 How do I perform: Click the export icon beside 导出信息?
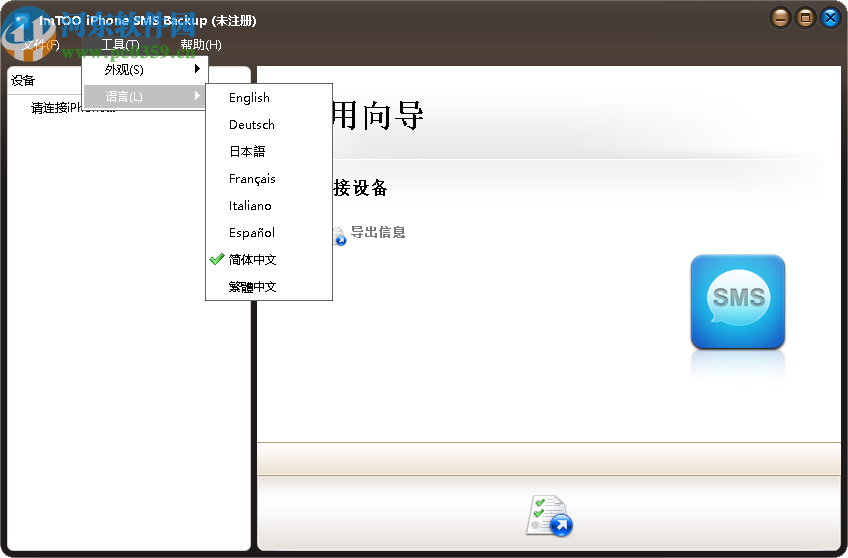coord(339,236)
